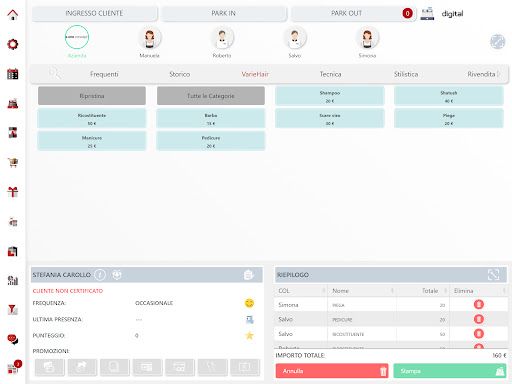
Task: Switch to the Frequenti tab
Action: [x=104, y=74]
